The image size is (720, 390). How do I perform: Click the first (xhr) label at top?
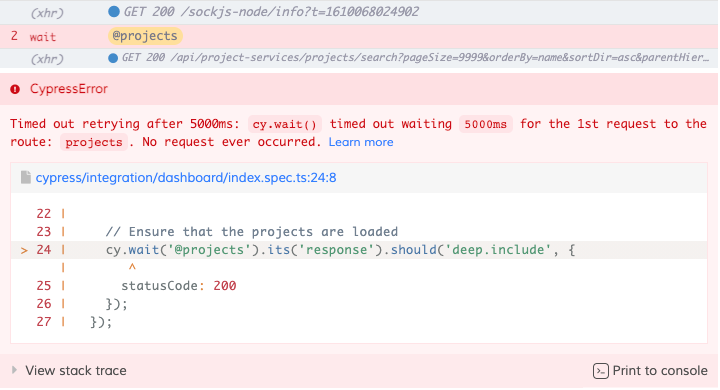click(47, 13)
